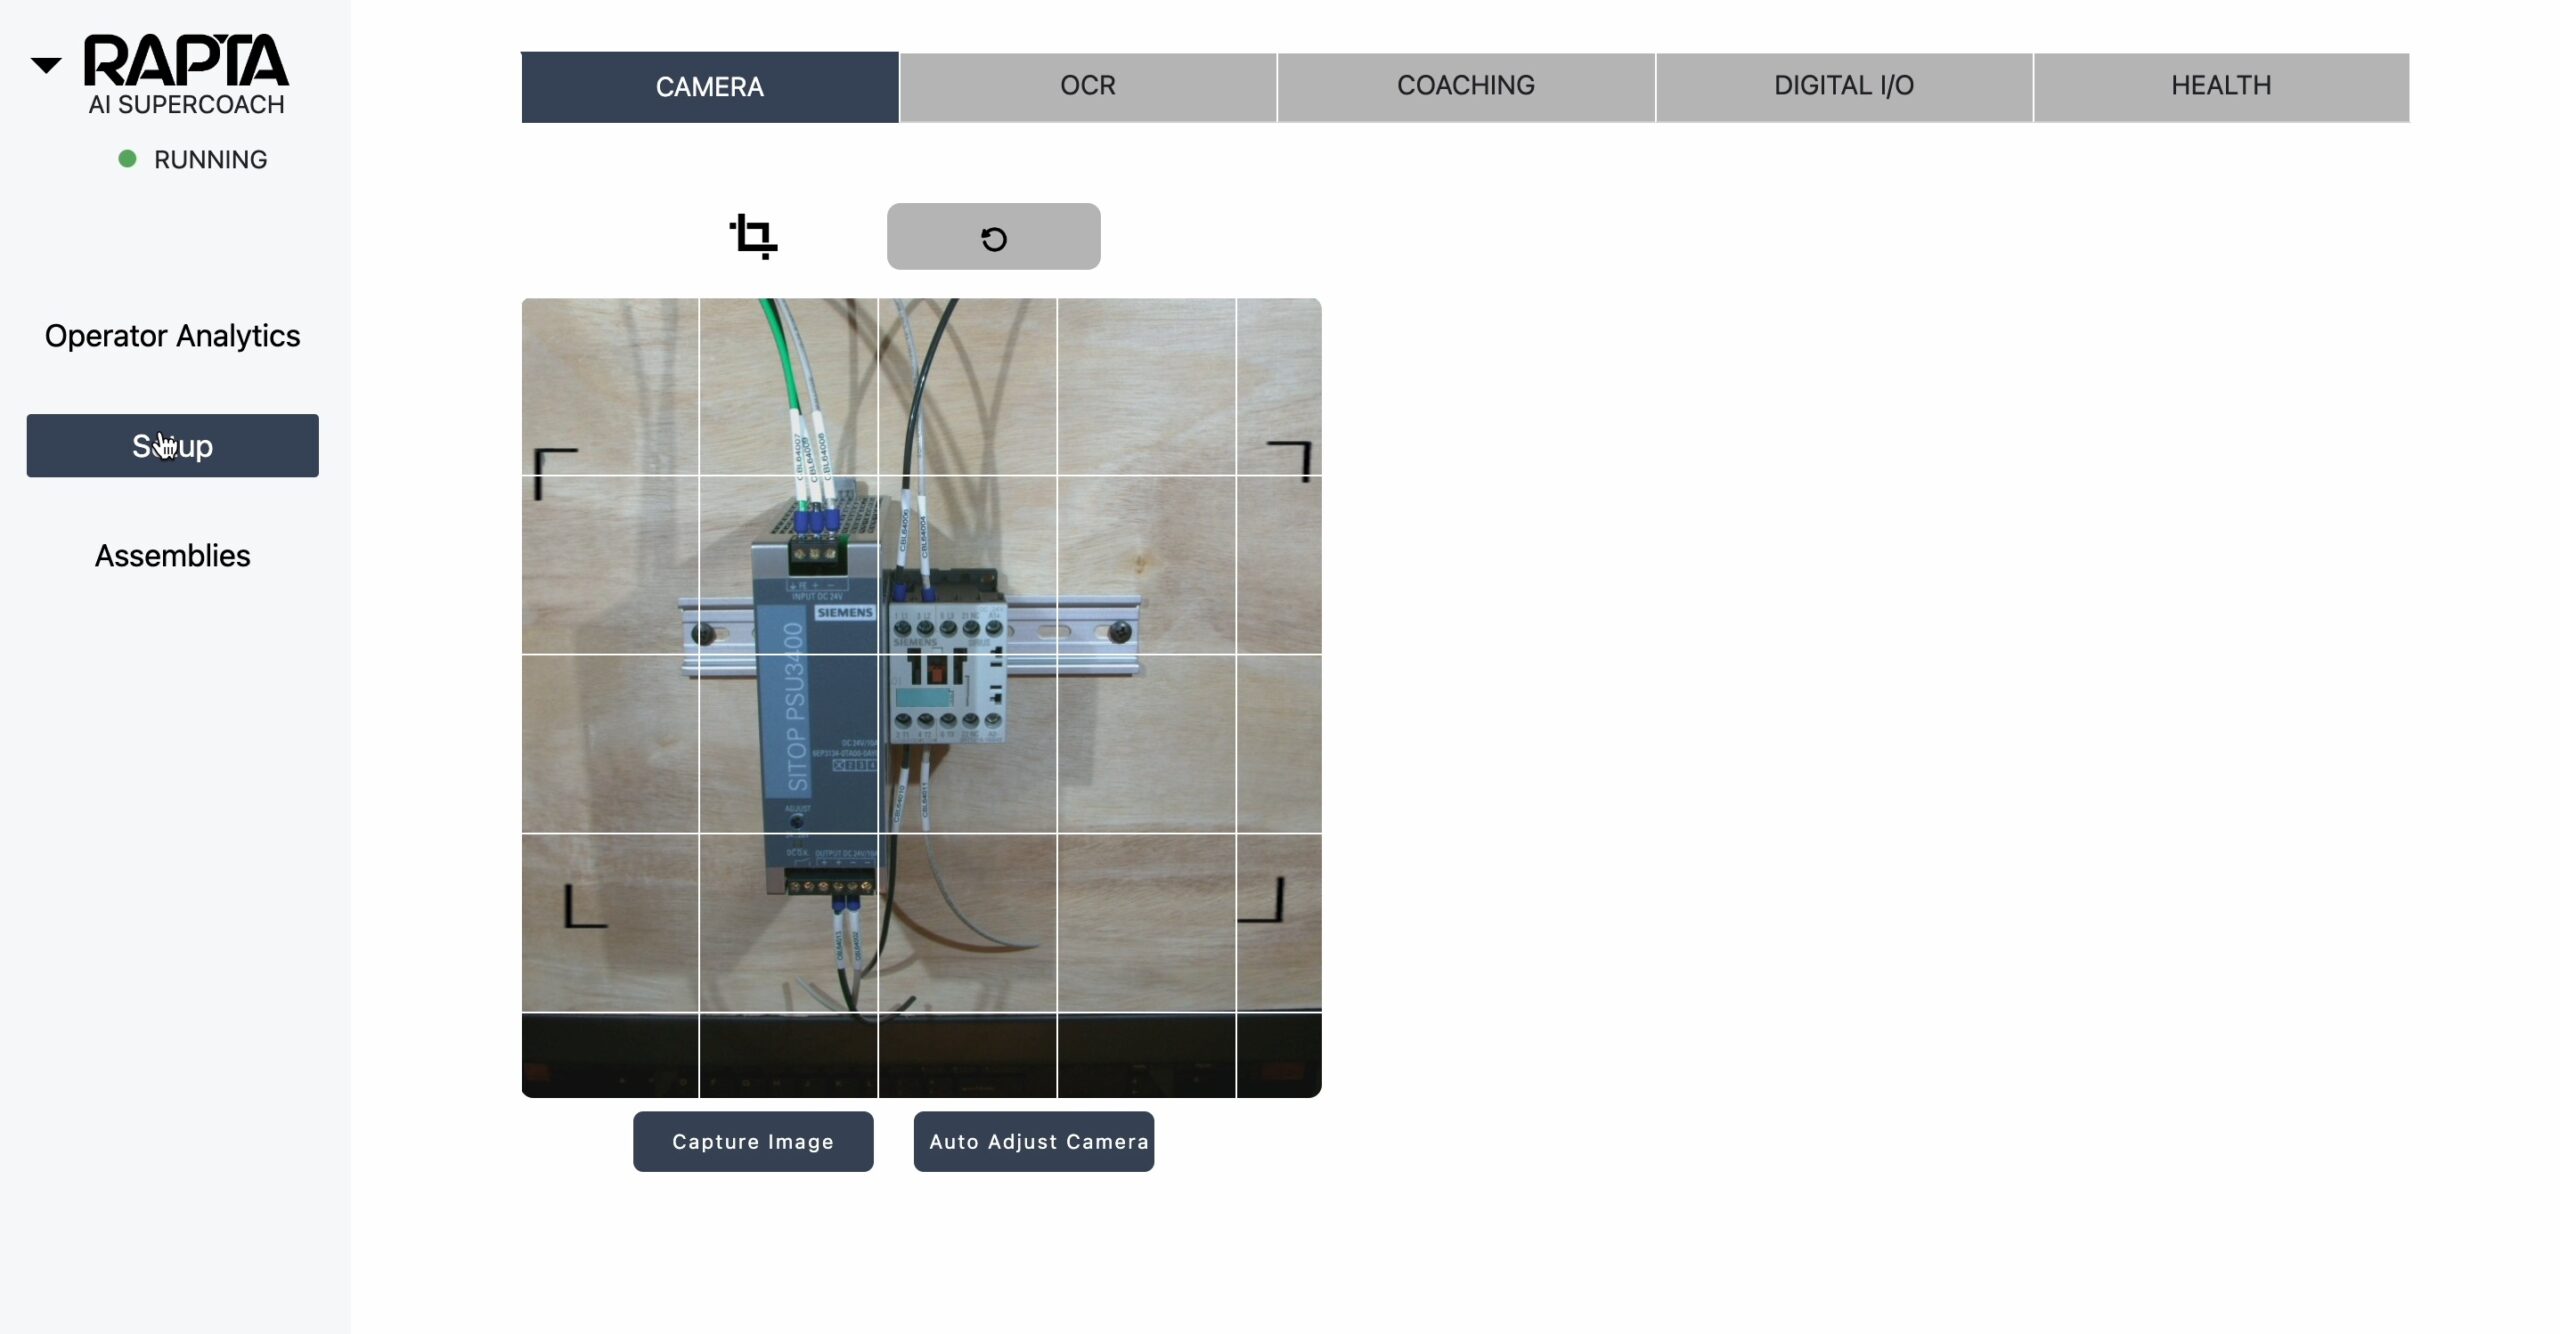Navigate to Assemblies section
Screen dimensions: 2560x1334
[x=173, y=555]
